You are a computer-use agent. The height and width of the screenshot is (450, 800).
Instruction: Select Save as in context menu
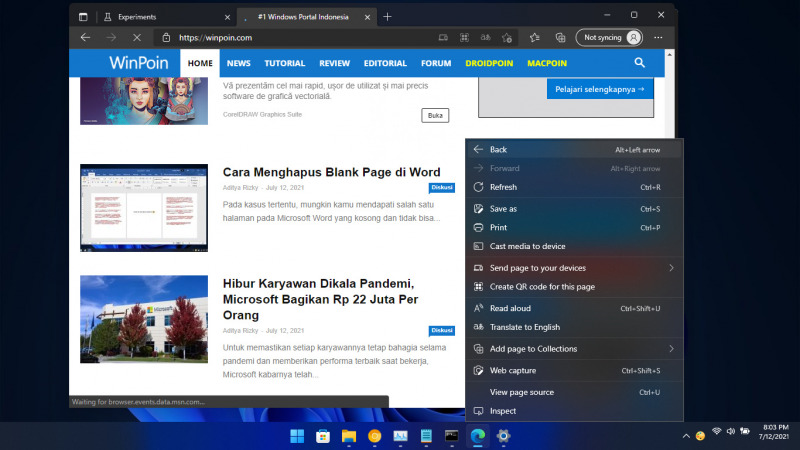pos(574,209)
